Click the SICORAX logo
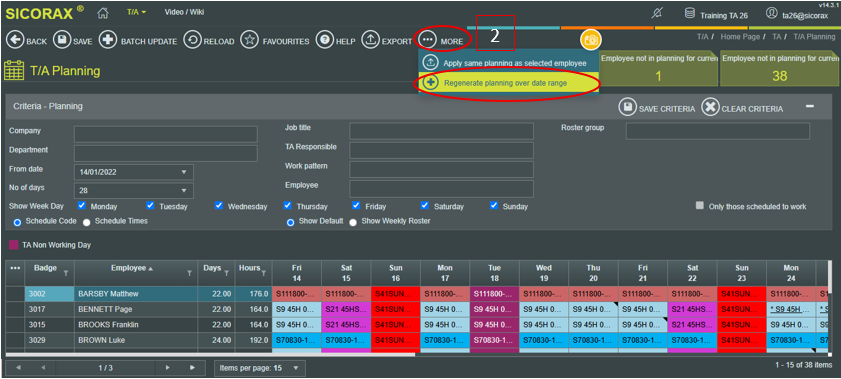 (44, 13)
